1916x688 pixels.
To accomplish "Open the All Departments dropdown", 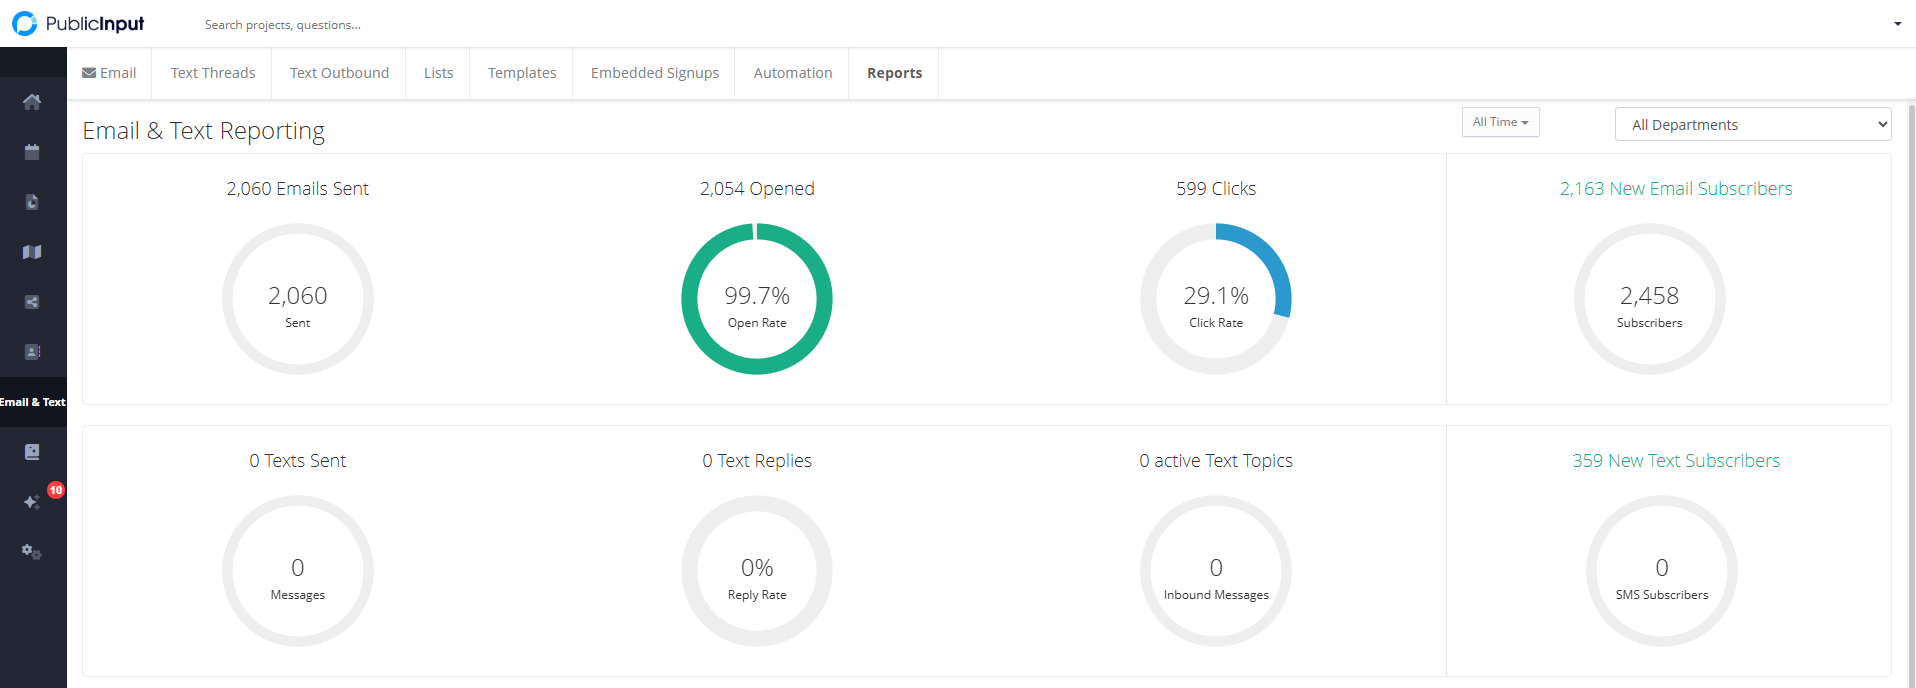I will [x=1752, y=125].
